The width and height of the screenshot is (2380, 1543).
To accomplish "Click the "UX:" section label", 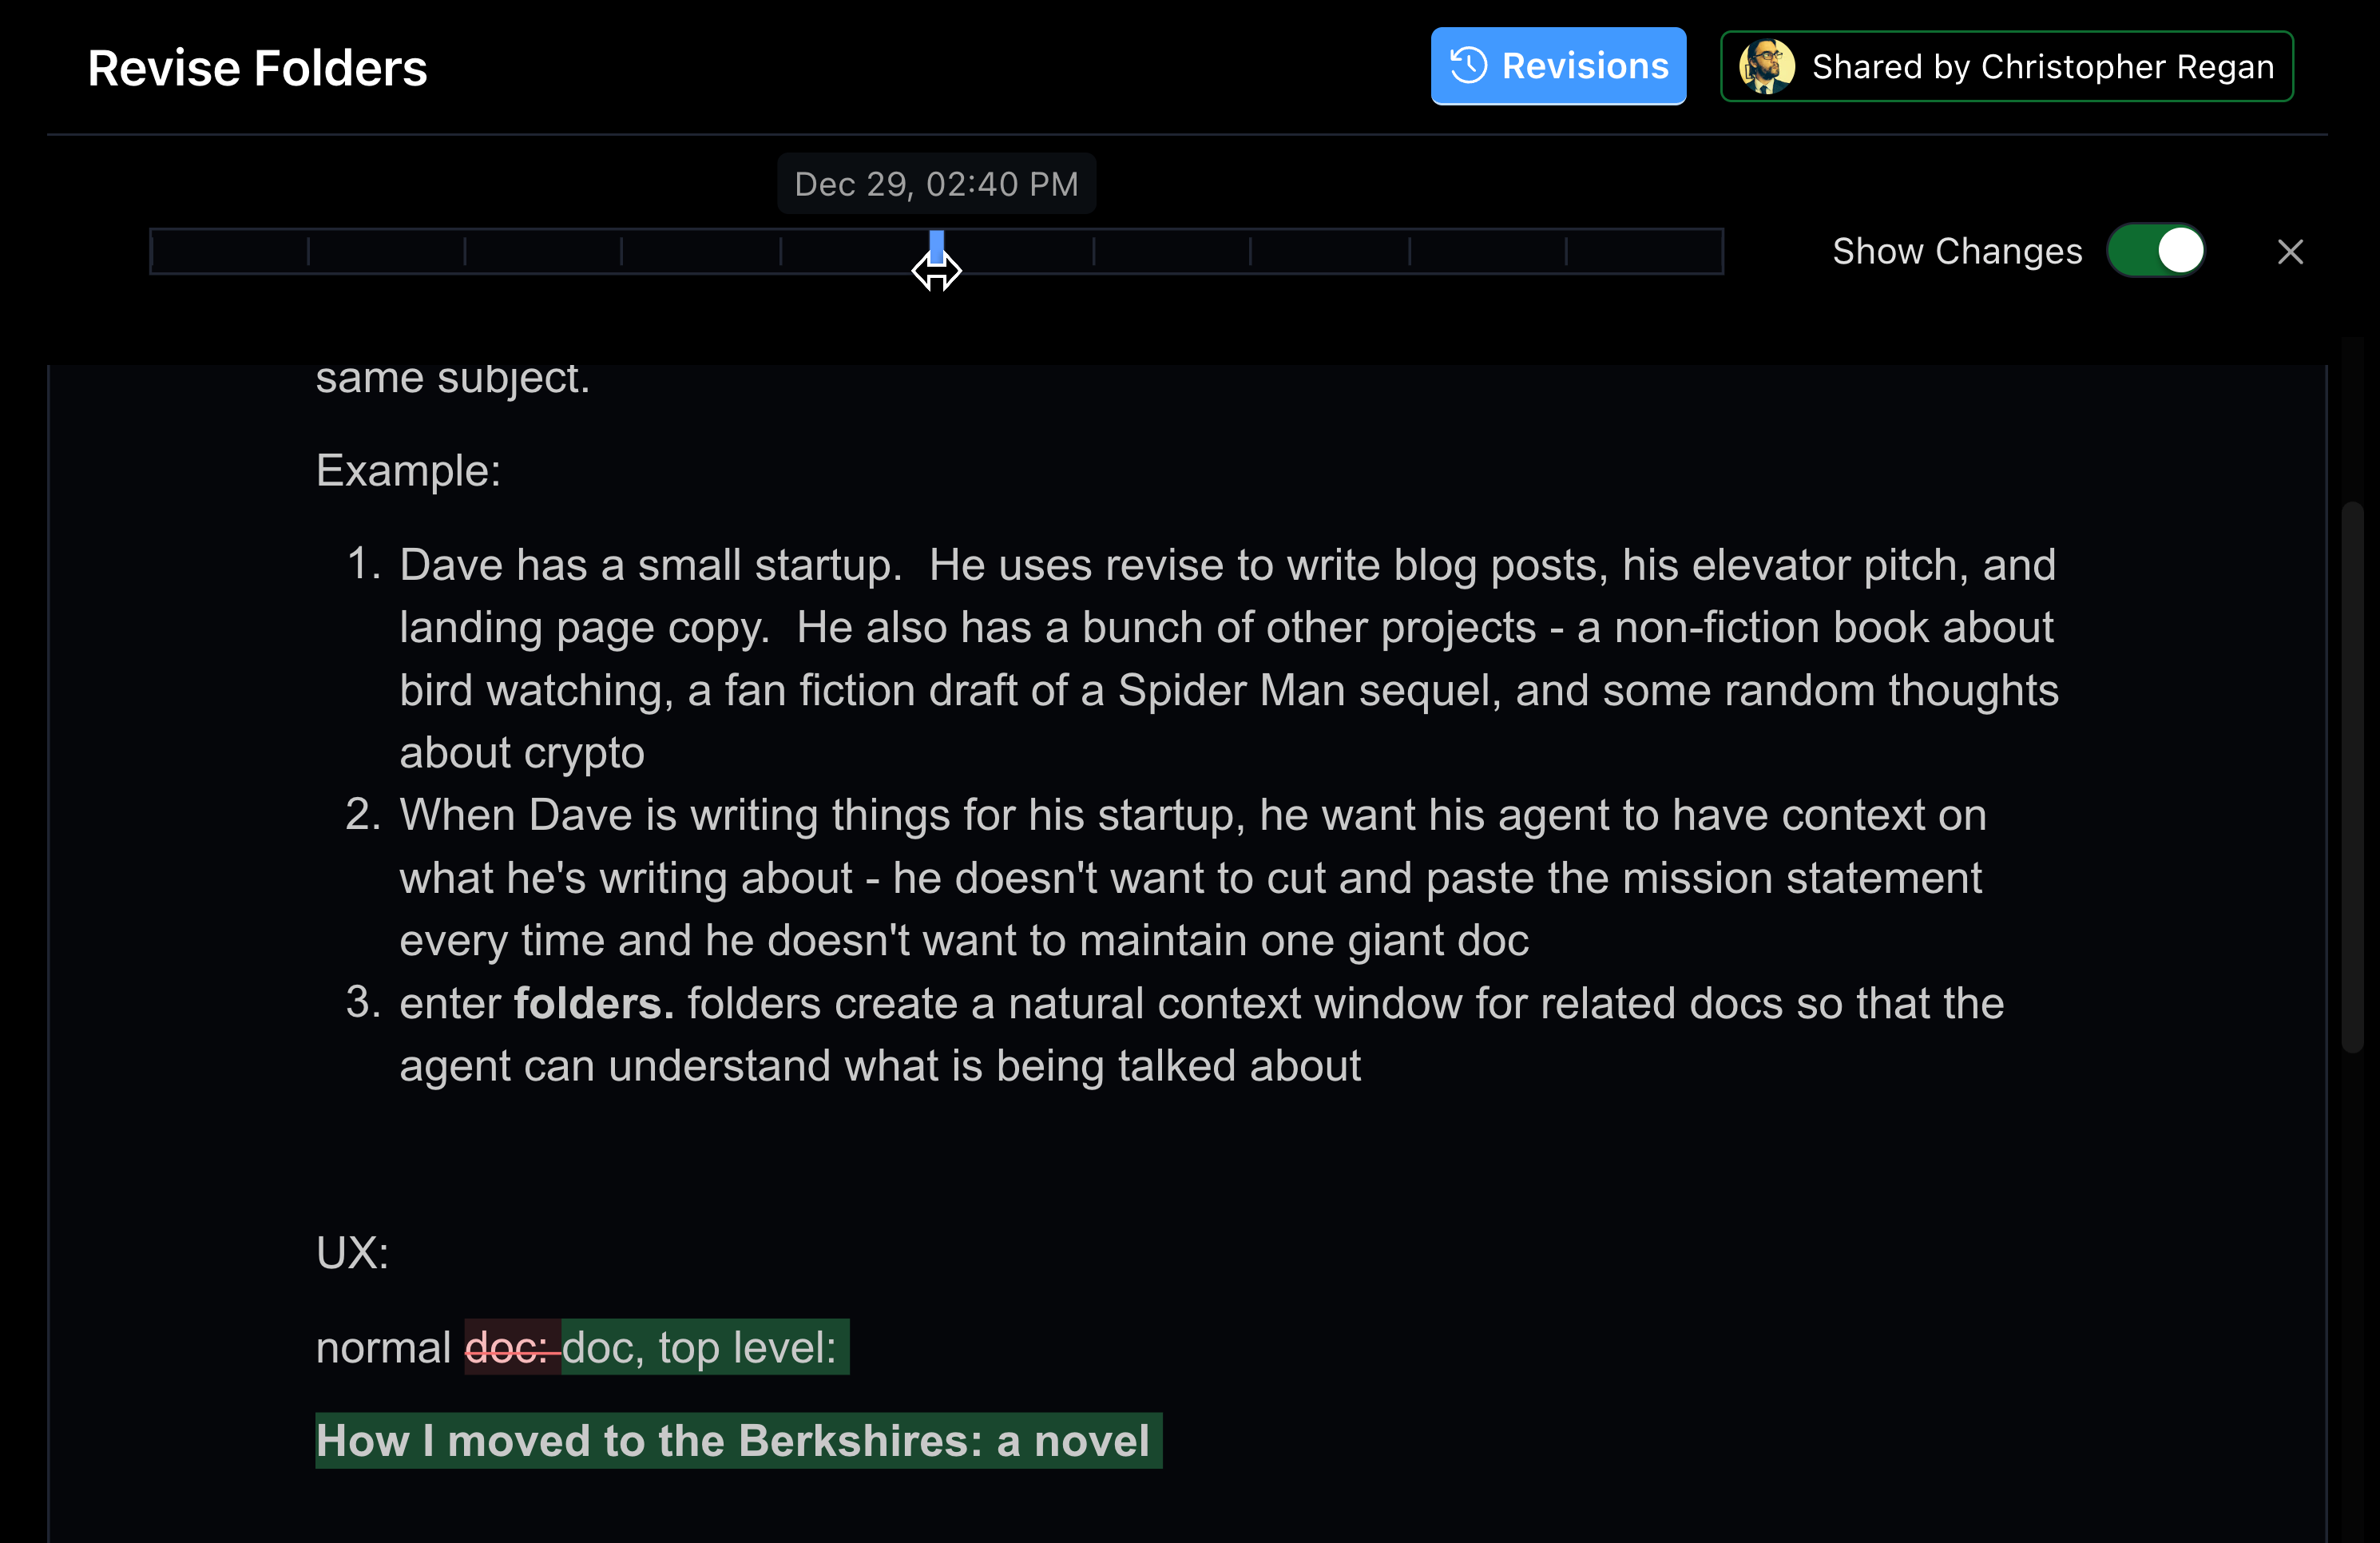I will click(x=352, y=1253).
